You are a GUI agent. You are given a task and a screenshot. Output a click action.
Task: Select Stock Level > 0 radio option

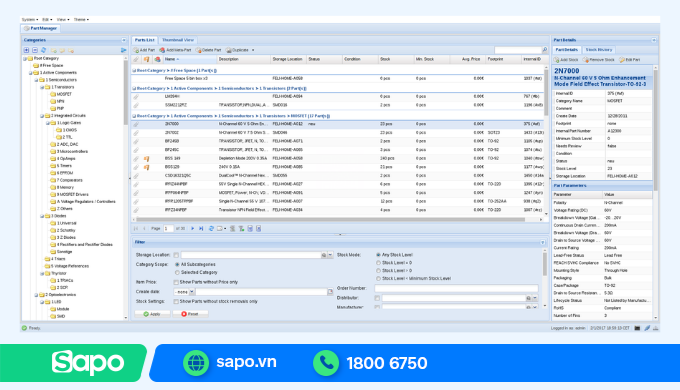(378, 270)
